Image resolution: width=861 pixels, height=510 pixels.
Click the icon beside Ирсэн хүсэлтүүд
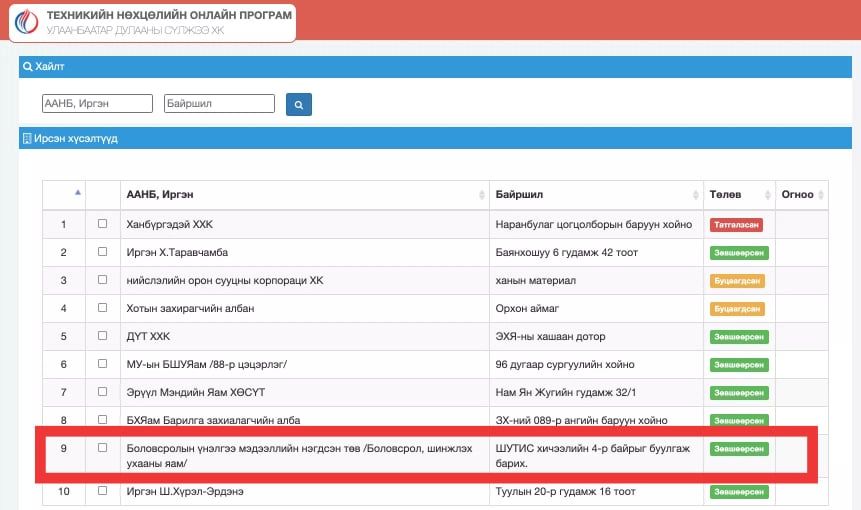[x=28, y=138]
